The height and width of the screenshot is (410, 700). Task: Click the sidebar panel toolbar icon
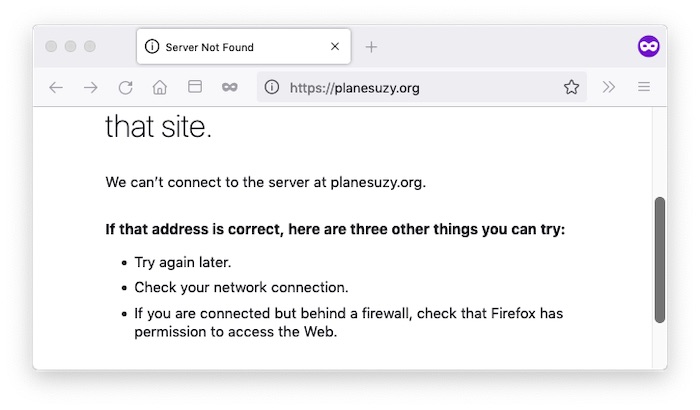(x=195, y=87)
